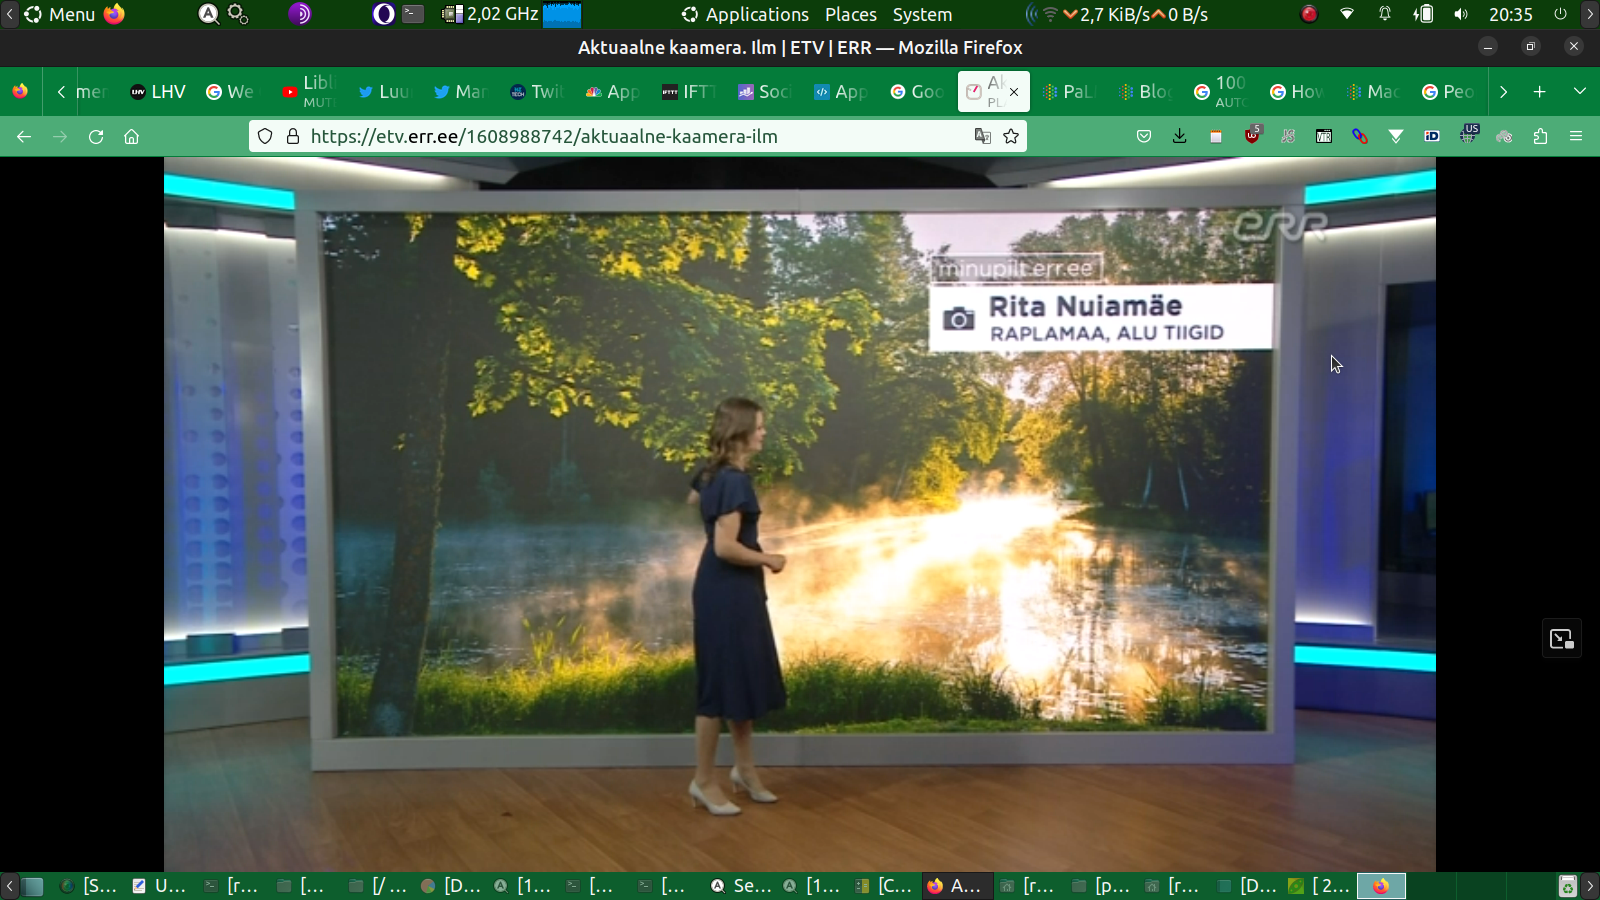Switch to the PaL tab
The height and width of the screenshot is (900, 1600).
[1070, 91]
